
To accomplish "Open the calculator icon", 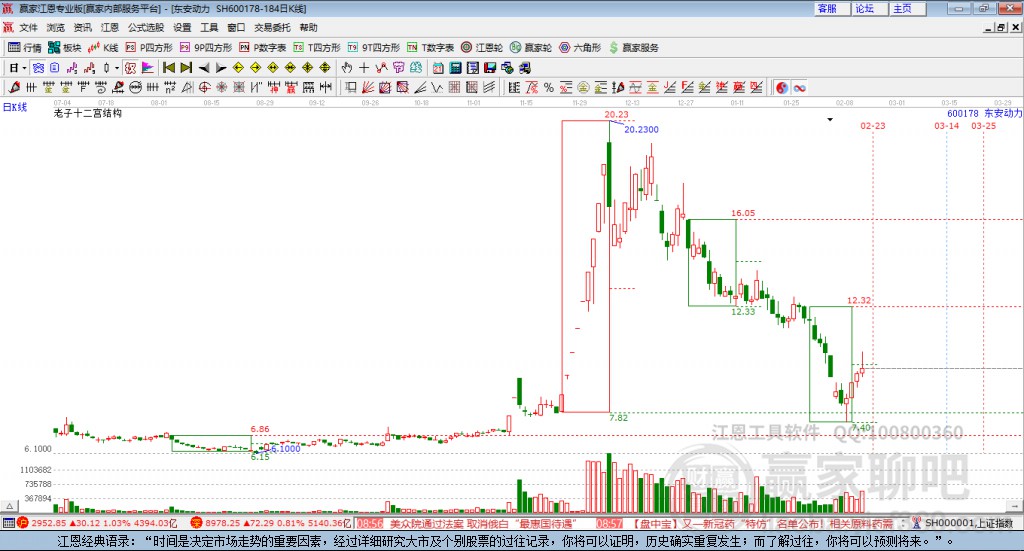I will pos(455,68).
